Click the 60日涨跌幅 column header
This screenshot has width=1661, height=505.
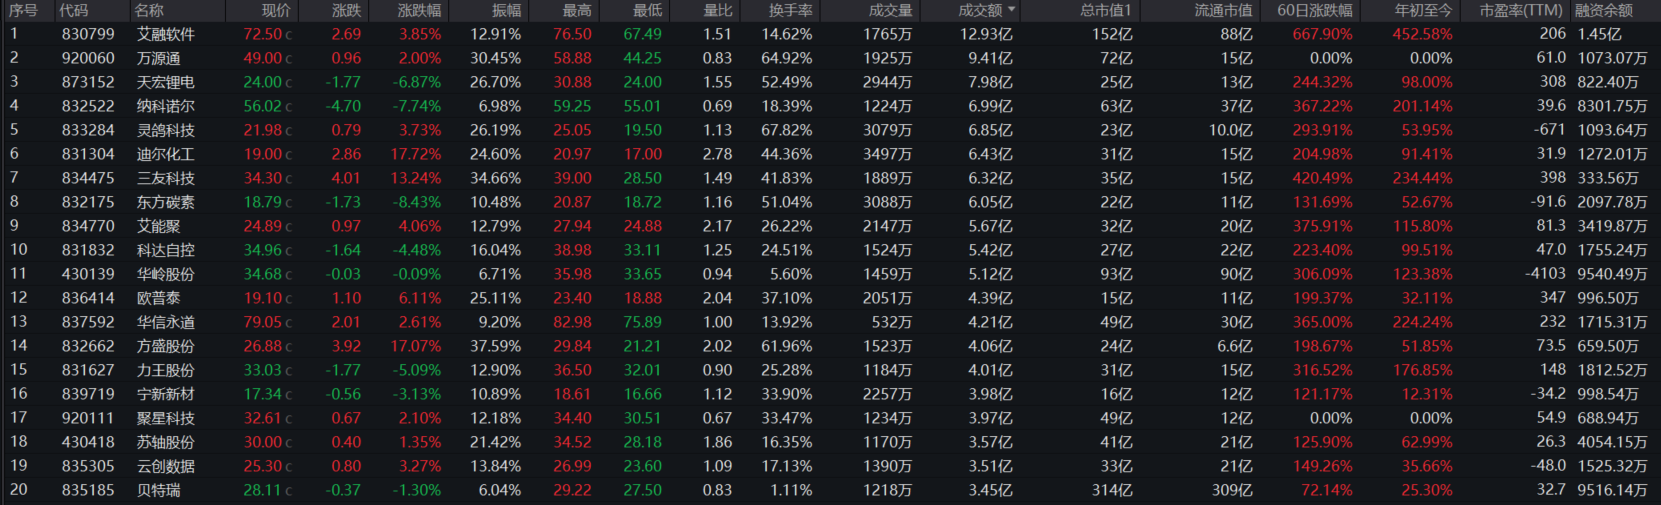1314,10
